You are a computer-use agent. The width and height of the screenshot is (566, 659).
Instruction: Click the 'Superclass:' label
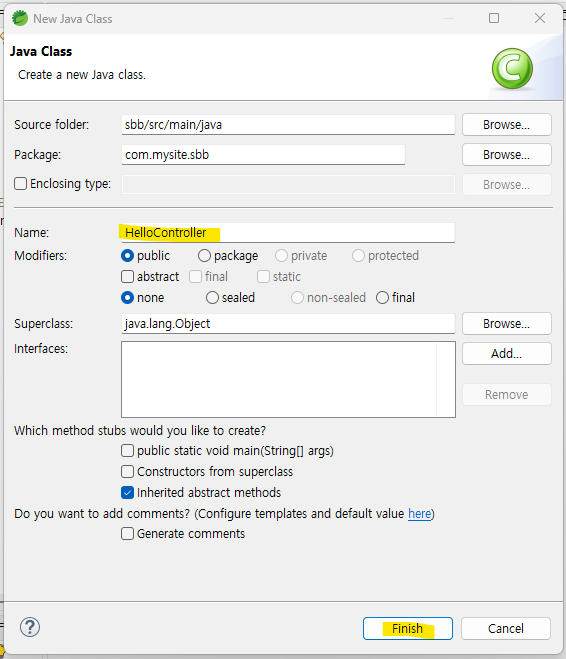pos(43,324)
